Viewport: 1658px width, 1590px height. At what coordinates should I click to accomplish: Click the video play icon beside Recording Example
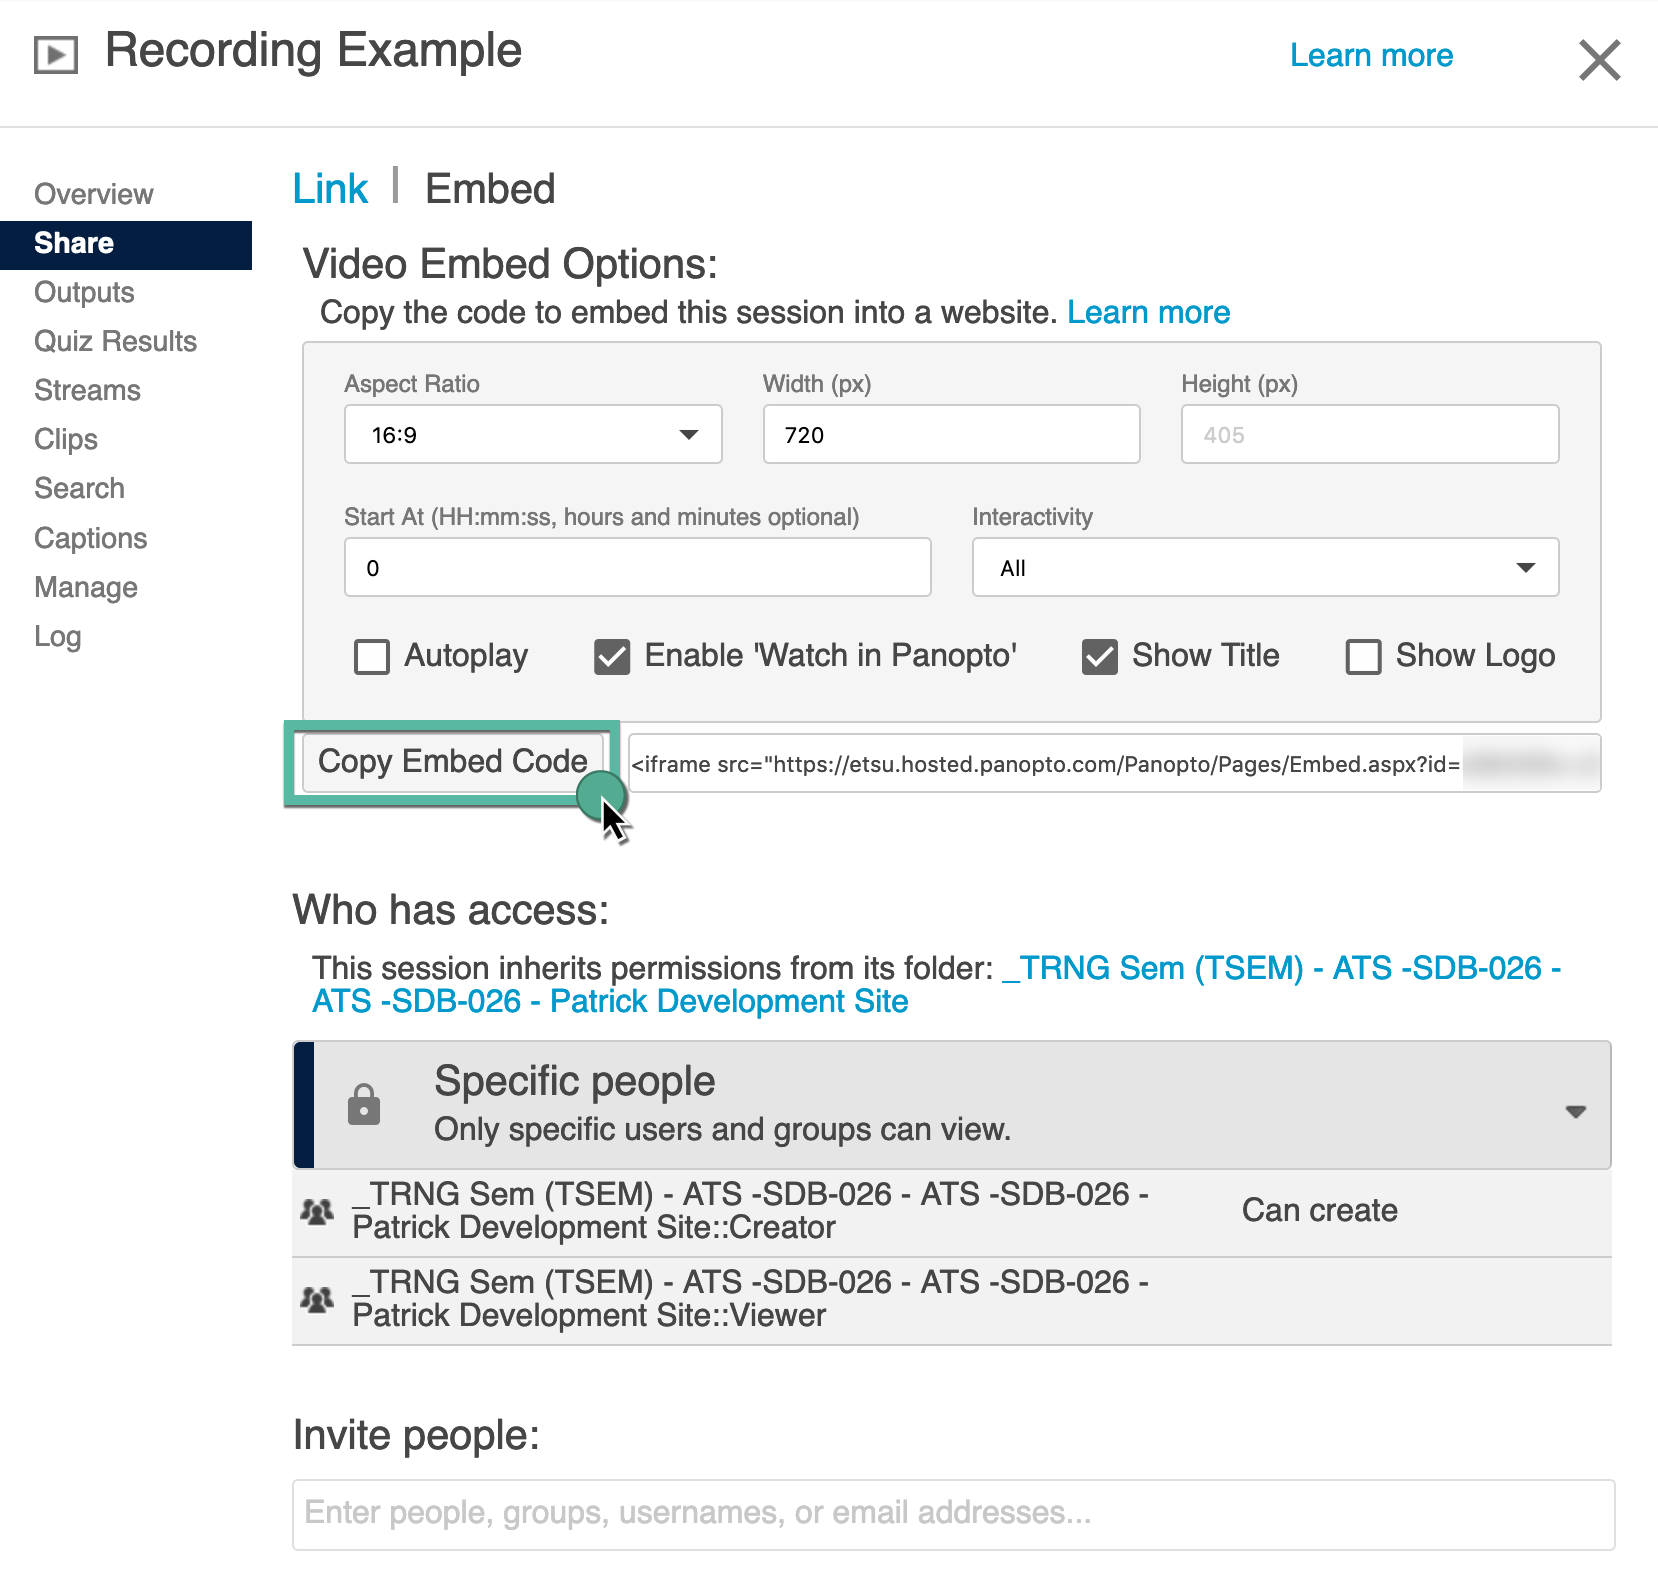pyautogui.click(x=56, y=54)
